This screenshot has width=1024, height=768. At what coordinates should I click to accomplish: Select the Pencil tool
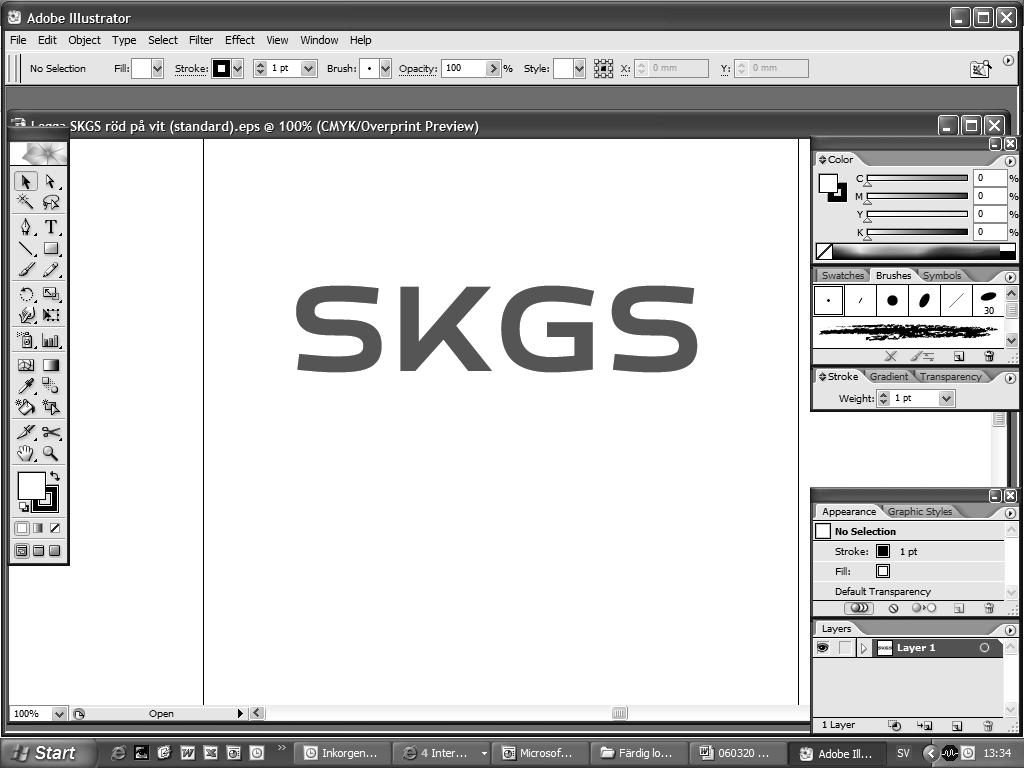[50, 270]
